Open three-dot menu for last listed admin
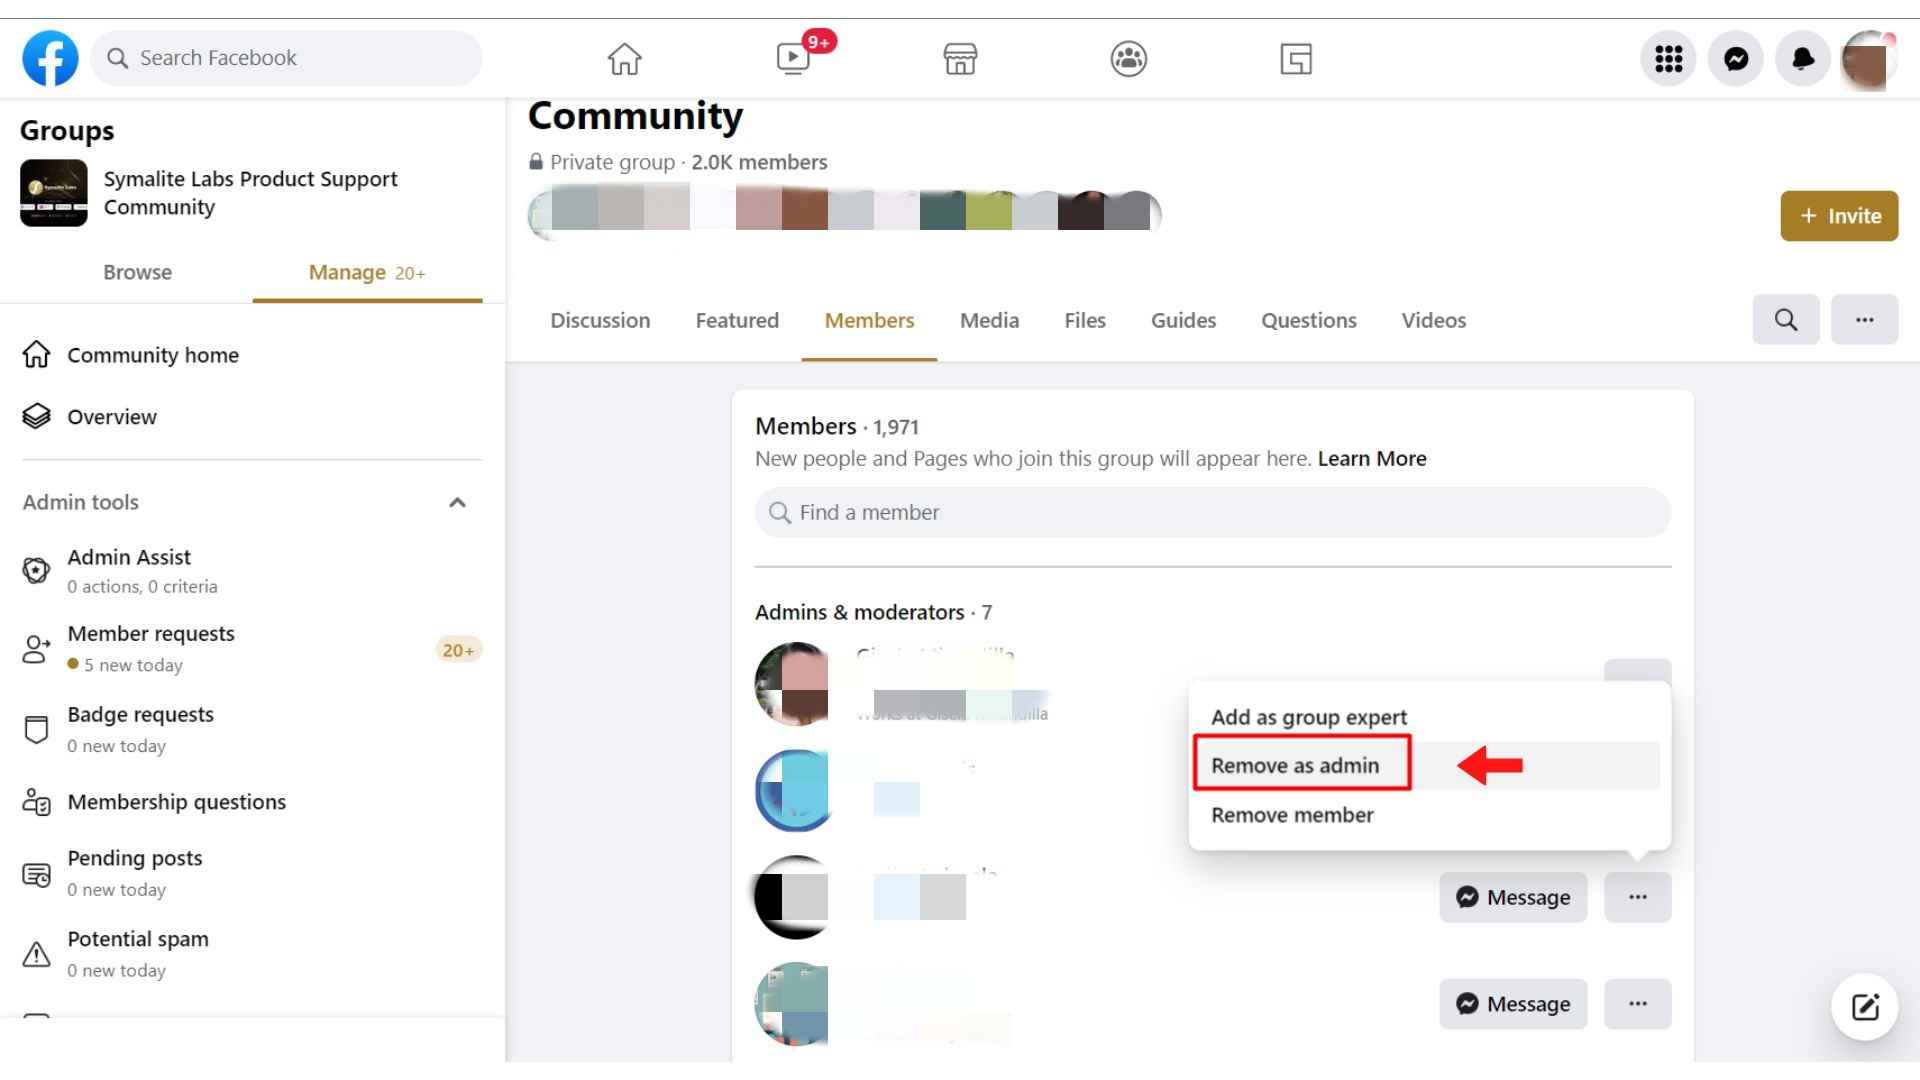The width and height of the screenshot is (1920, 1080). click(1637, 1004)
